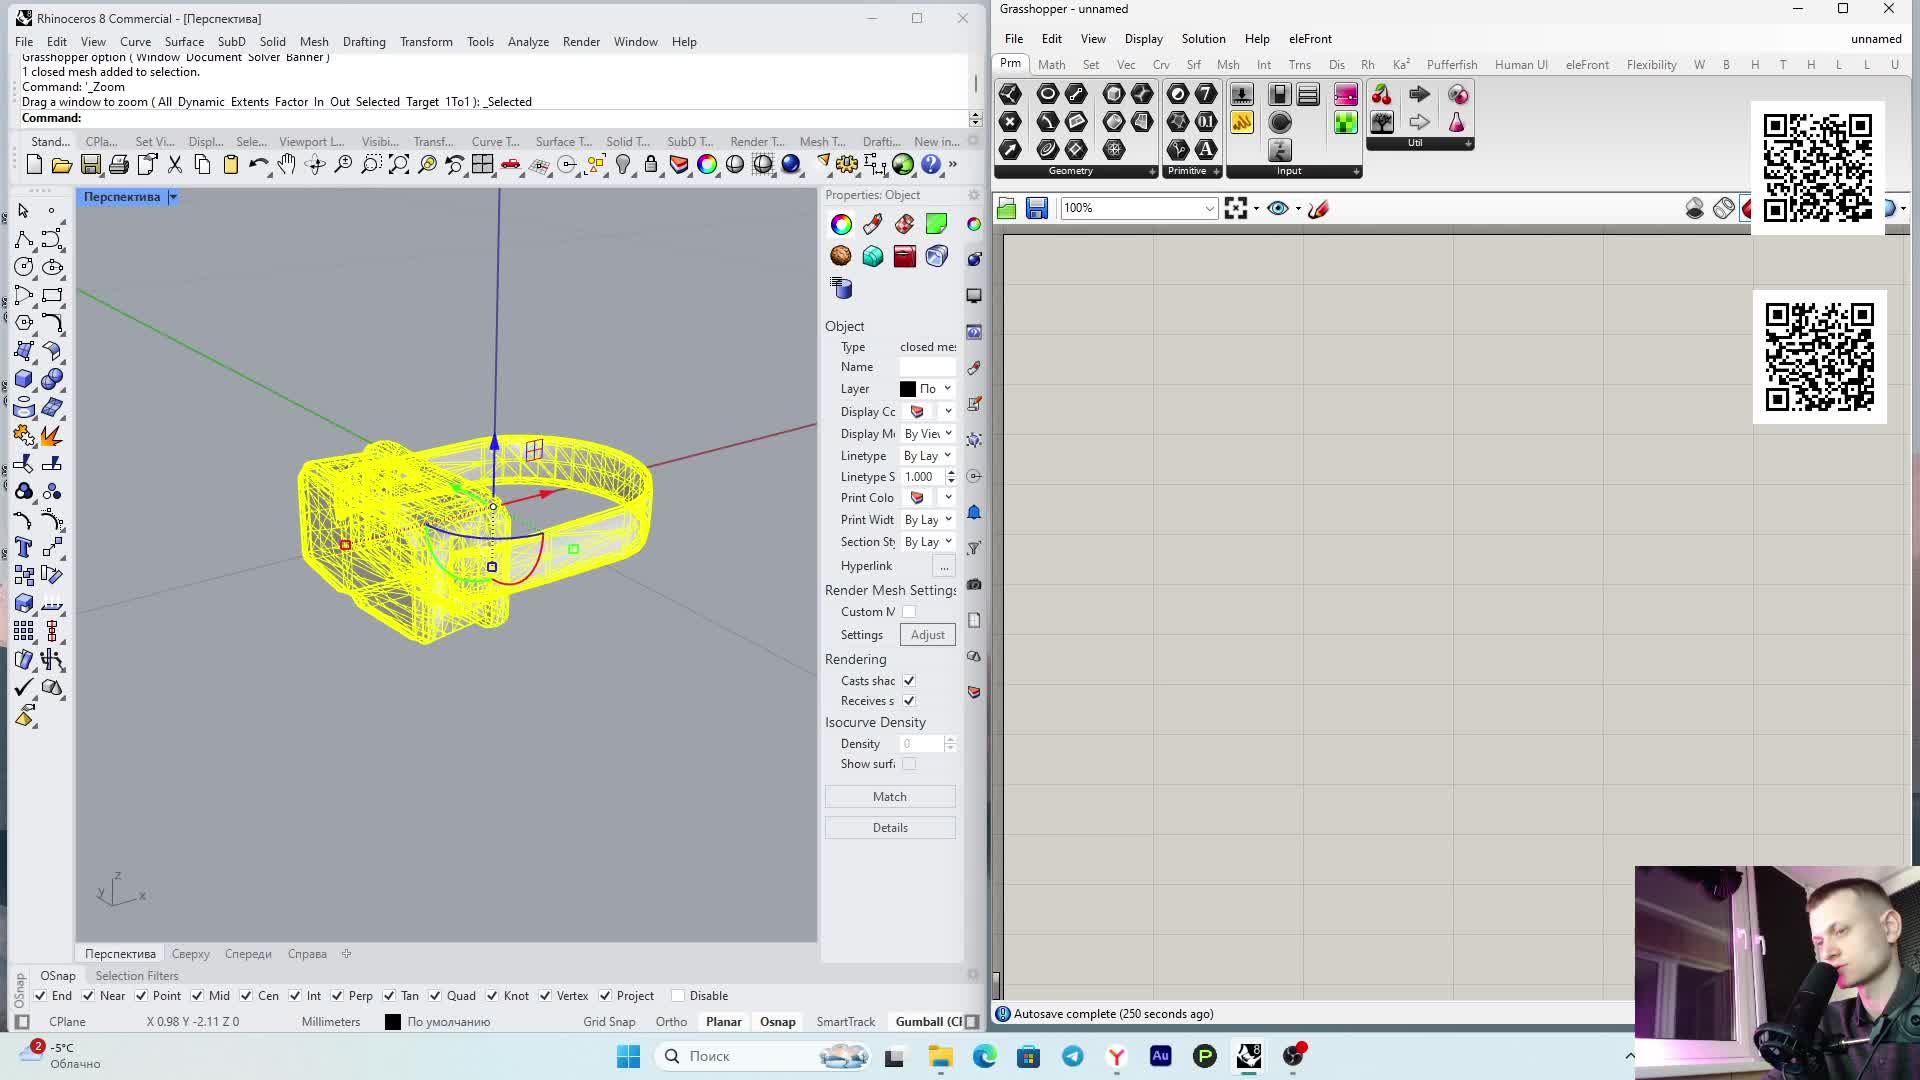
Task: Select the Pan hand tool icon
Action: 287,165
